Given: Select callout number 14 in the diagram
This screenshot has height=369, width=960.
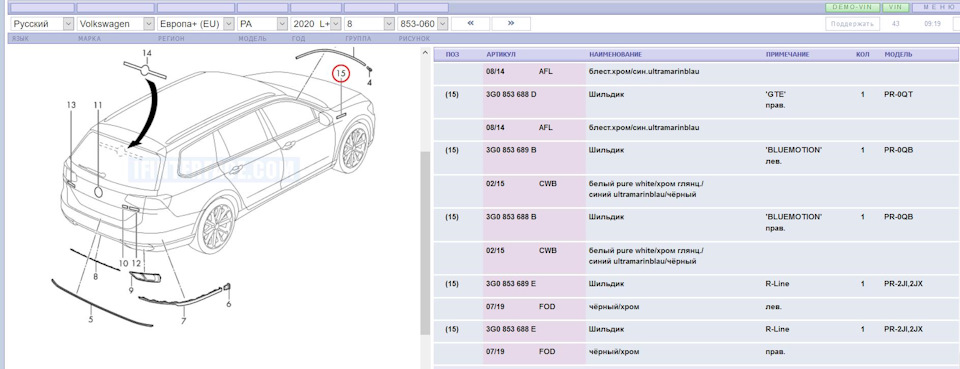Looking at the screenshot, I should 146,53.
